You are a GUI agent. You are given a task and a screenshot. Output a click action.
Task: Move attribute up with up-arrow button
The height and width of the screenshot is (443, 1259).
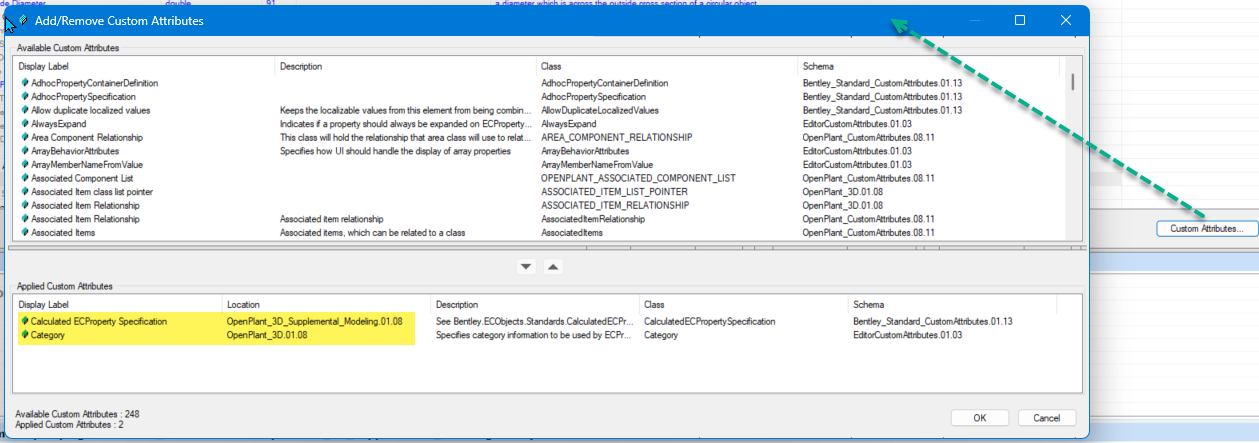pyautogui.click(x=553, y=267)
